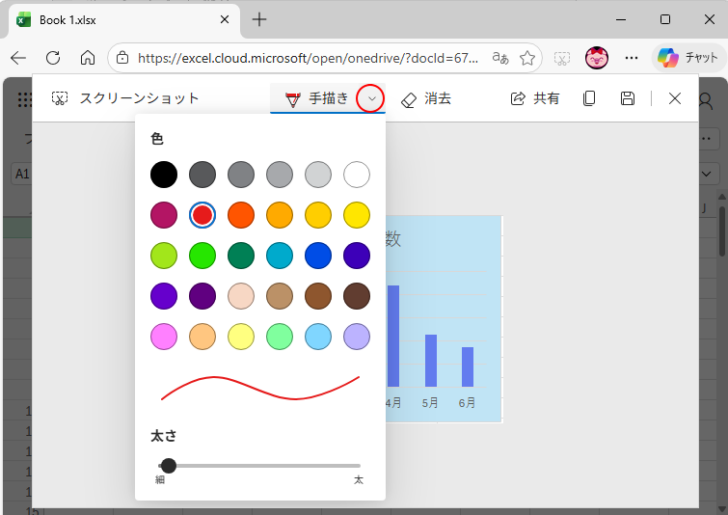Pick the dark purple color swatch
The image size is (728, 515).
tap(202, 296)
